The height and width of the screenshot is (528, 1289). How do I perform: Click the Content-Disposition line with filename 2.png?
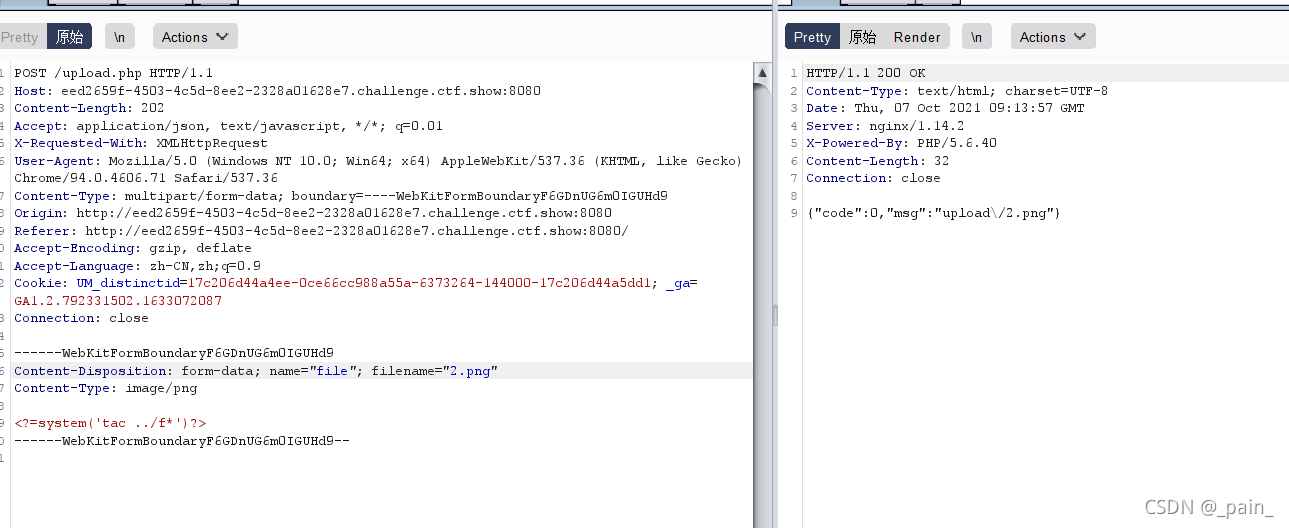coord(256,371)
